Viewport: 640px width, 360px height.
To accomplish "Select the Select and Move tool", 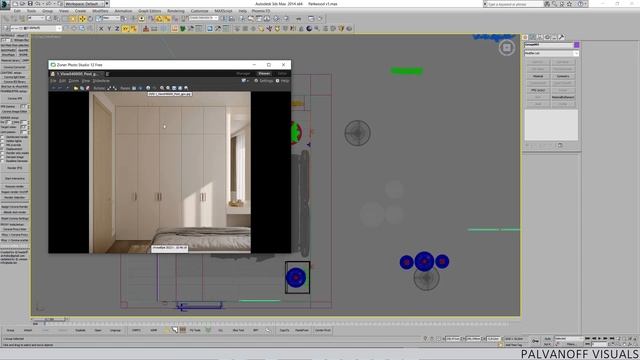I will [82, 19].
